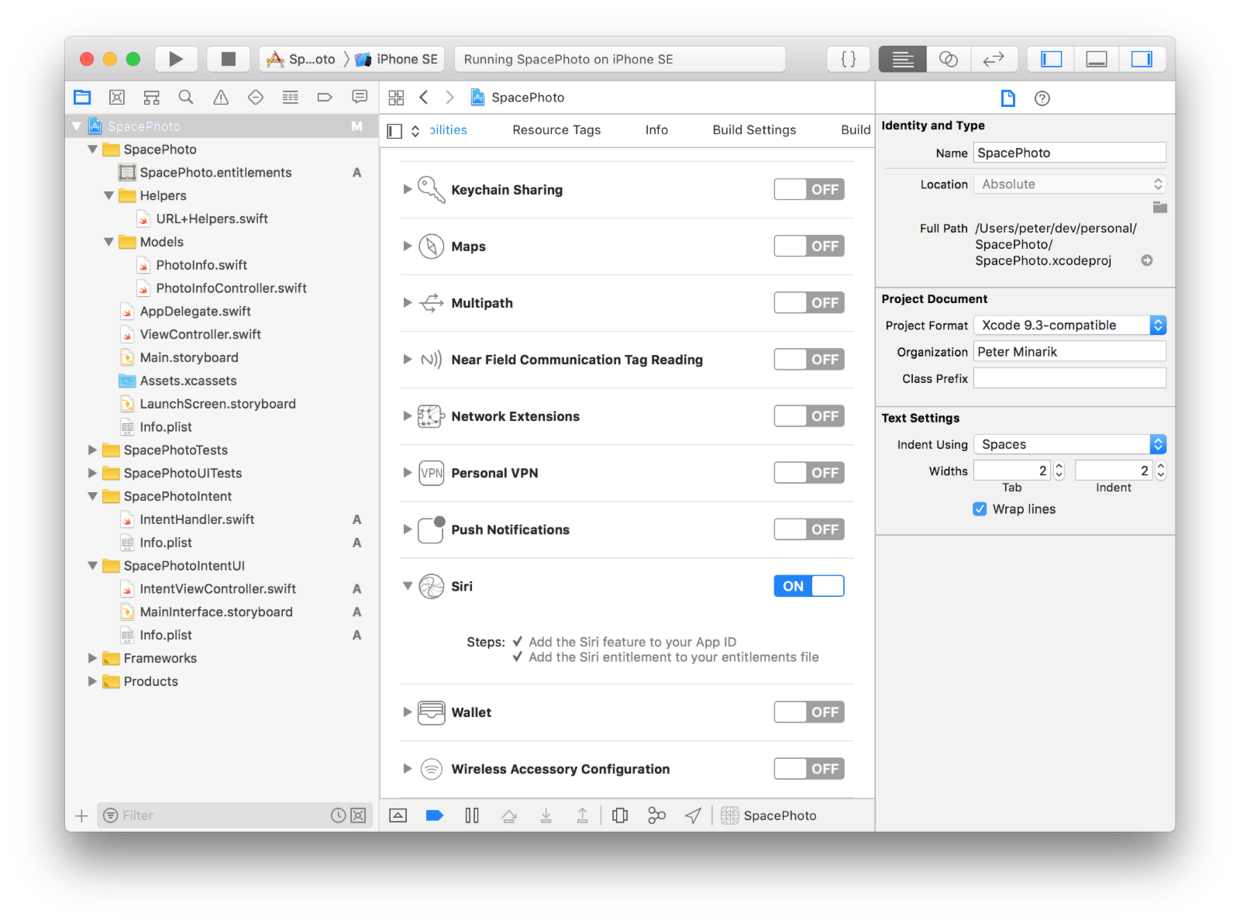Turn on Keychain Sharing switch
This screenshot has height=924, width=1240.
(809, 189)
